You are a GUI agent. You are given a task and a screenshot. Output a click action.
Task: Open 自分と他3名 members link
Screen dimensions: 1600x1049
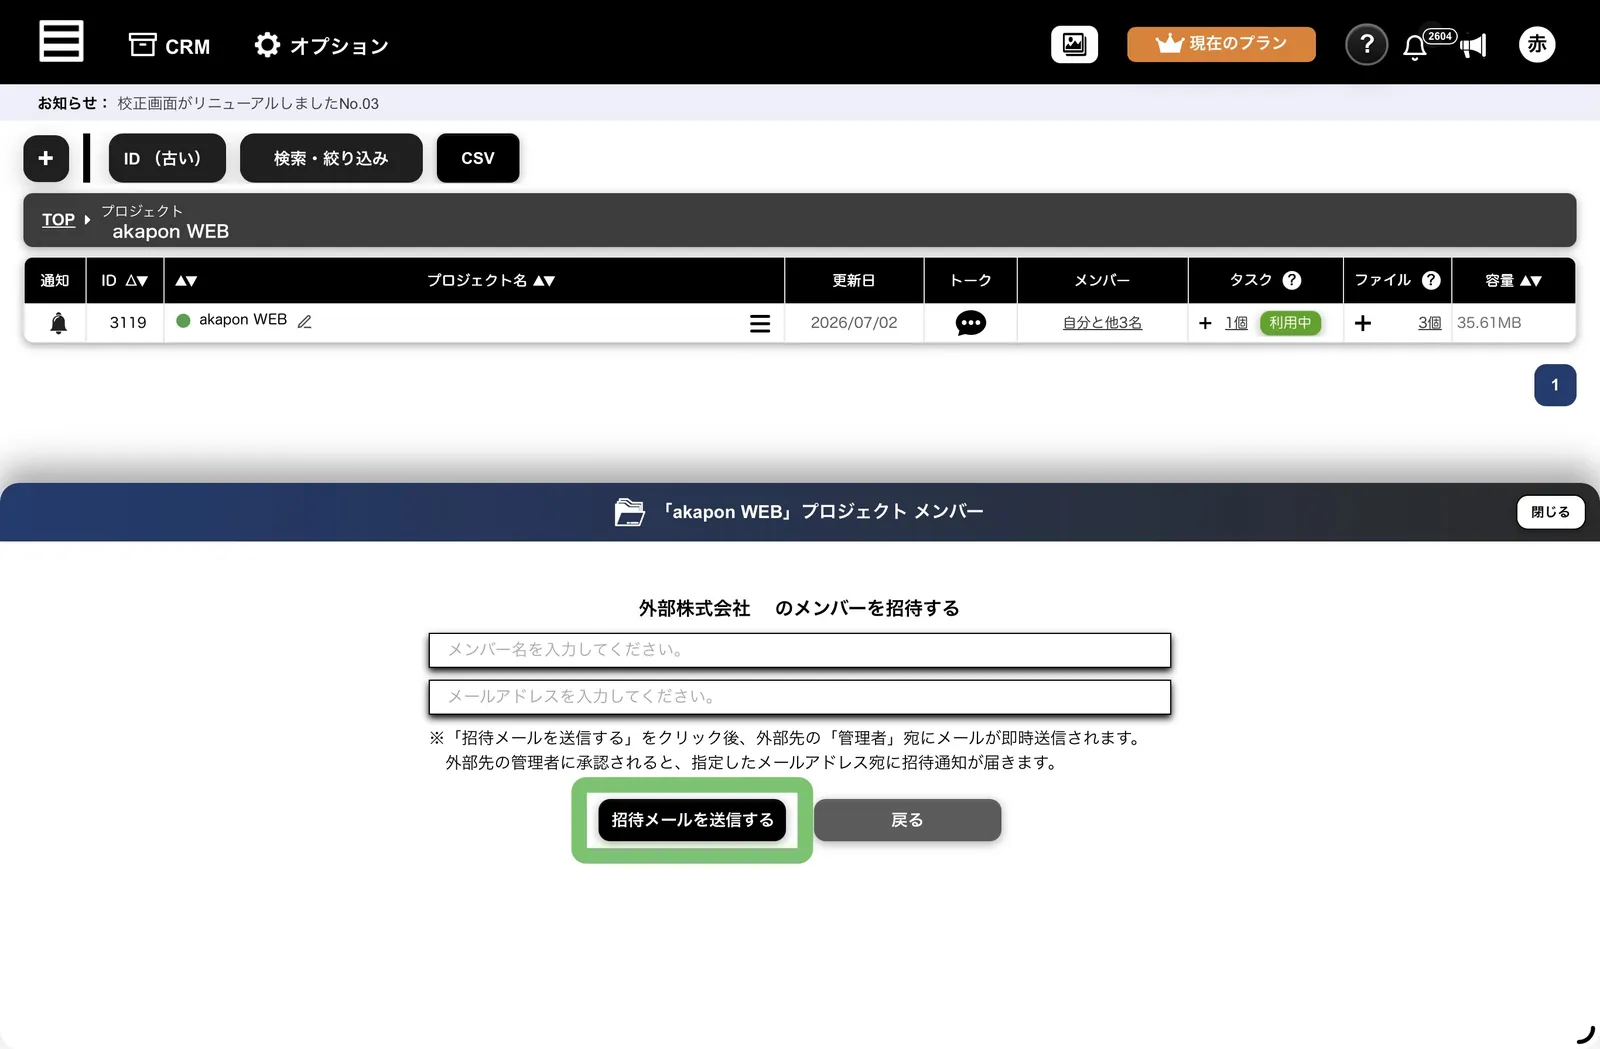1102,323
